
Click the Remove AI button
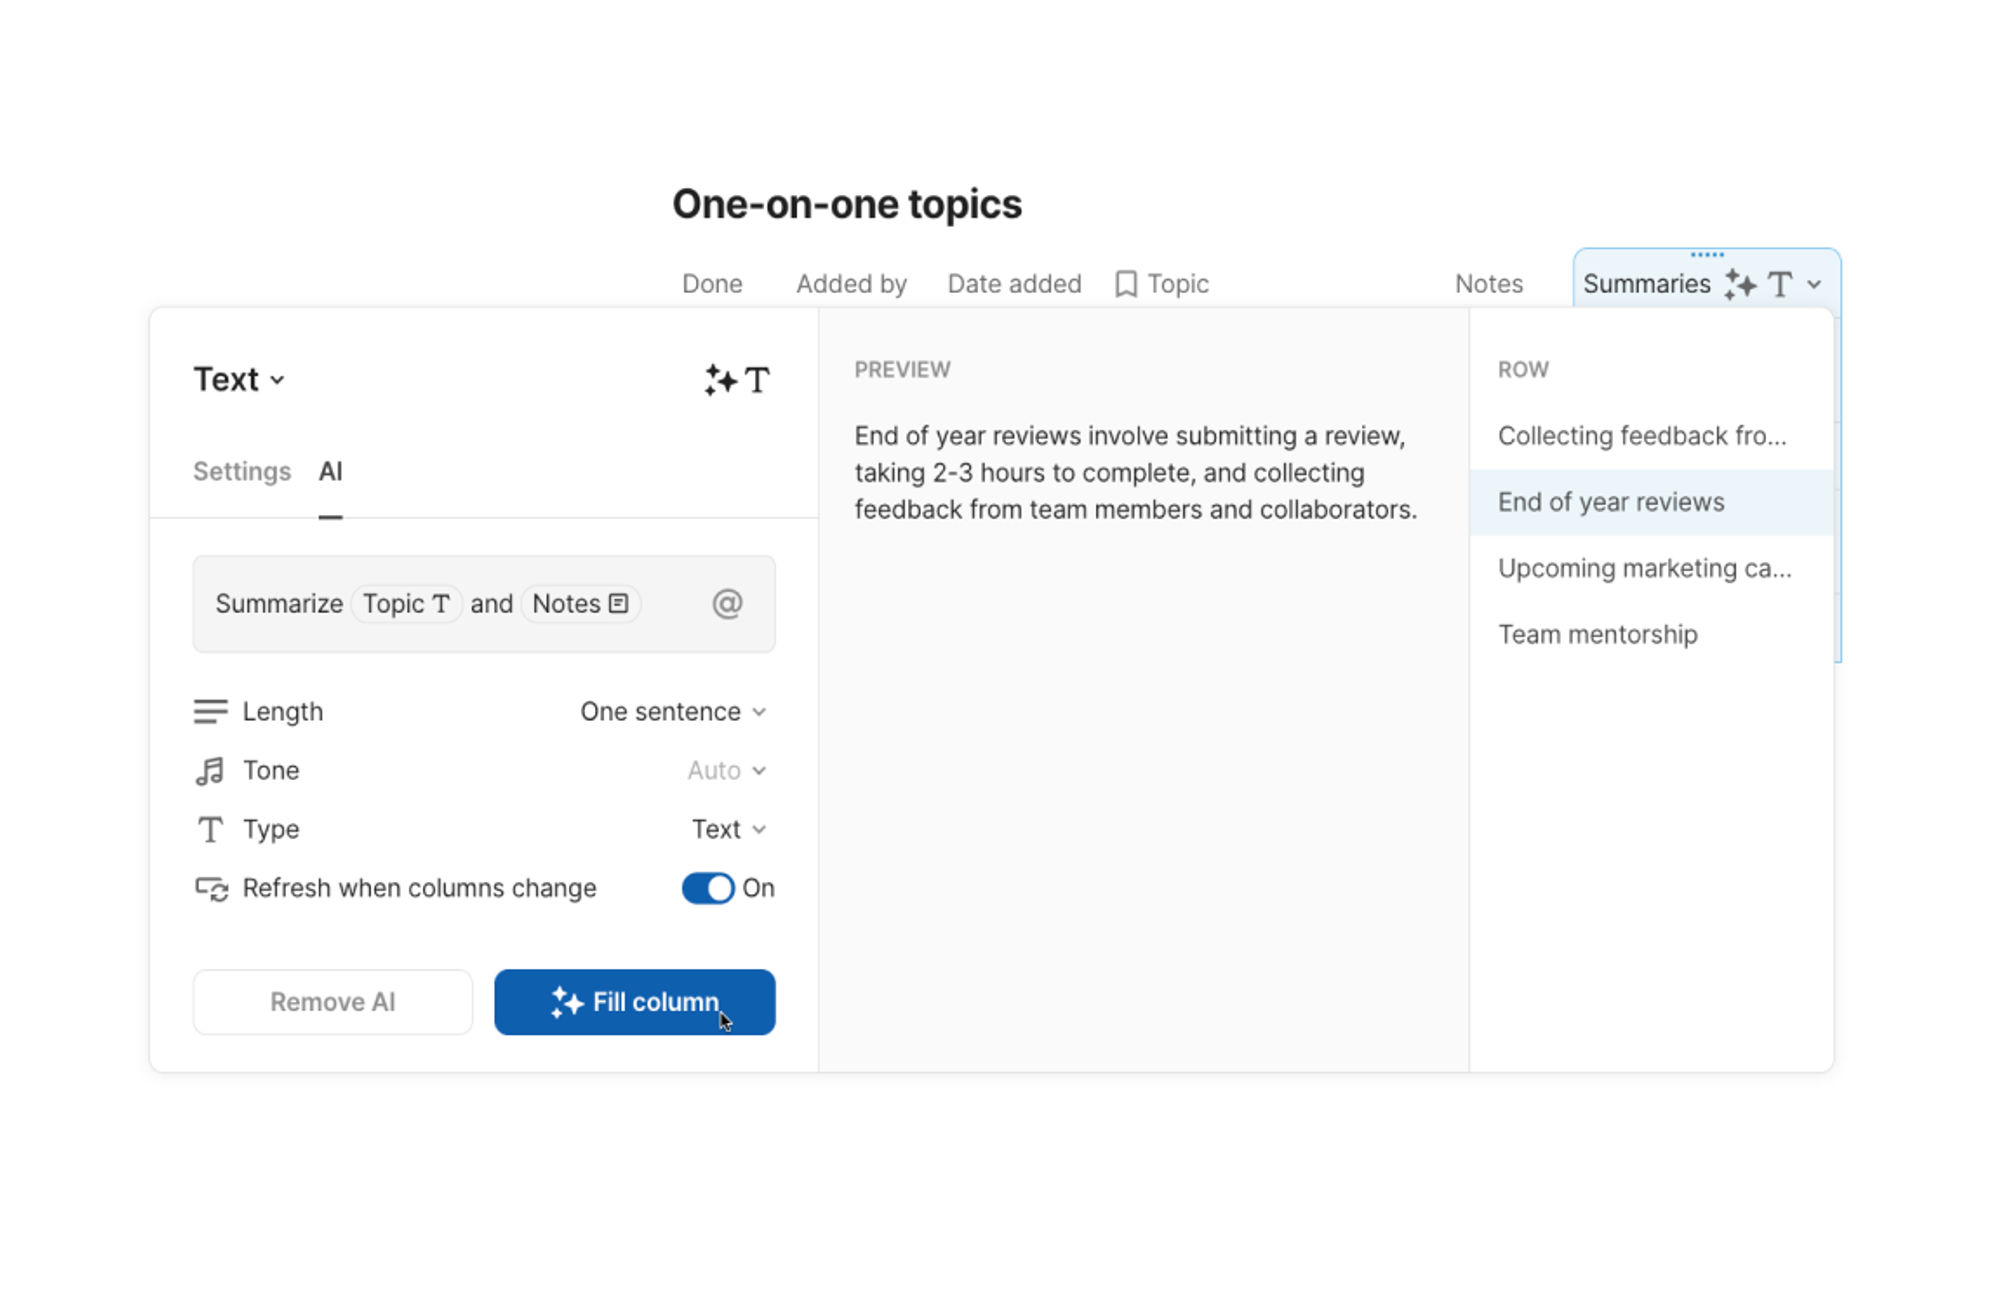(332, 1002)
